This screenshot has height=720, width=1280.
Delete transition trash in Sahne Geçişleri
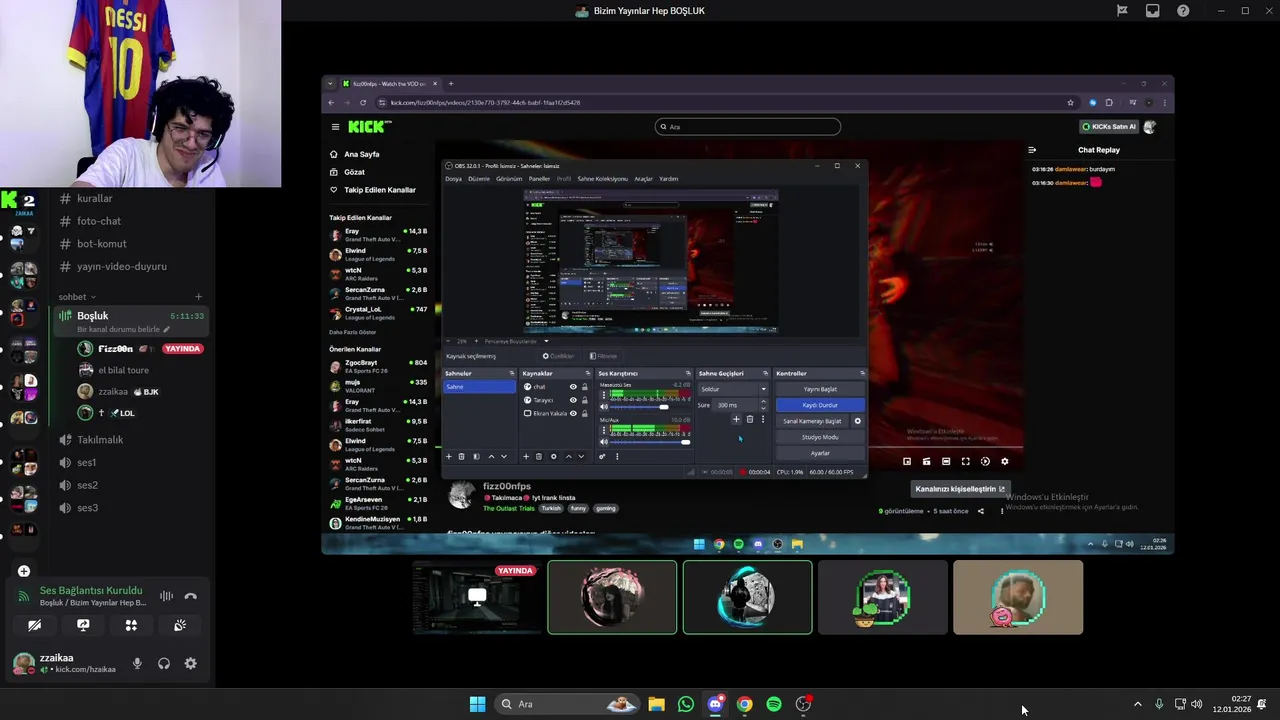[x=750, y=419]
